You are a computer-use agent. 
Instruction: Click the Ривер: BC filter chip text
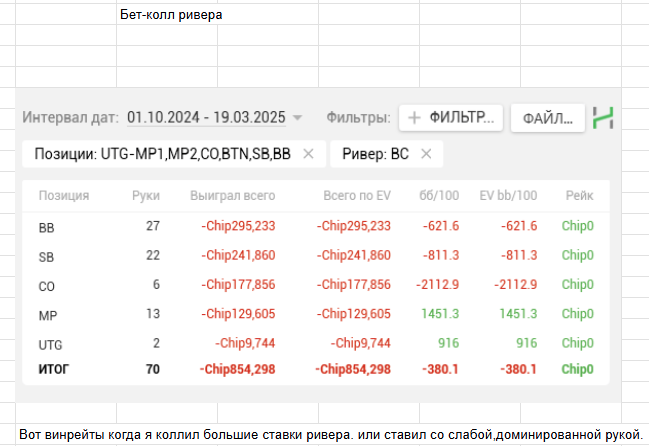(375, 154)
